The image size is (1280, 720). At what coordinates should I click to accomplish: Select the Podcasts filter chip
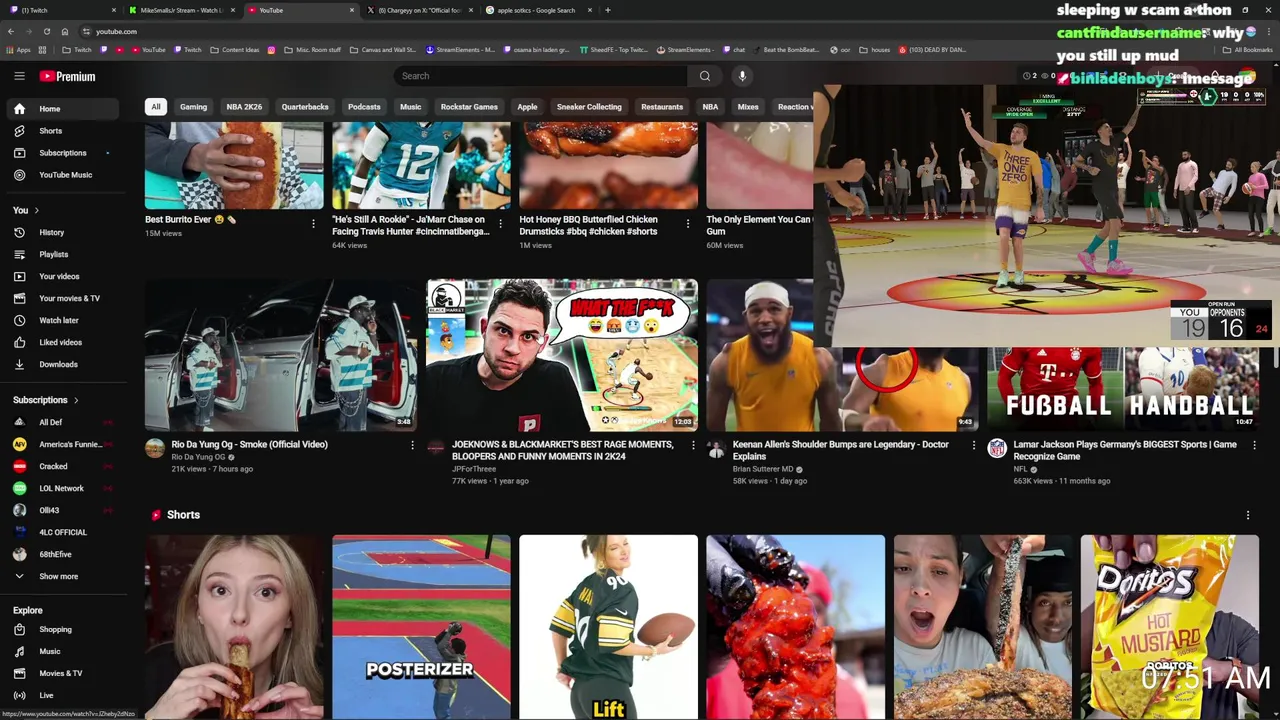(364, 107)
